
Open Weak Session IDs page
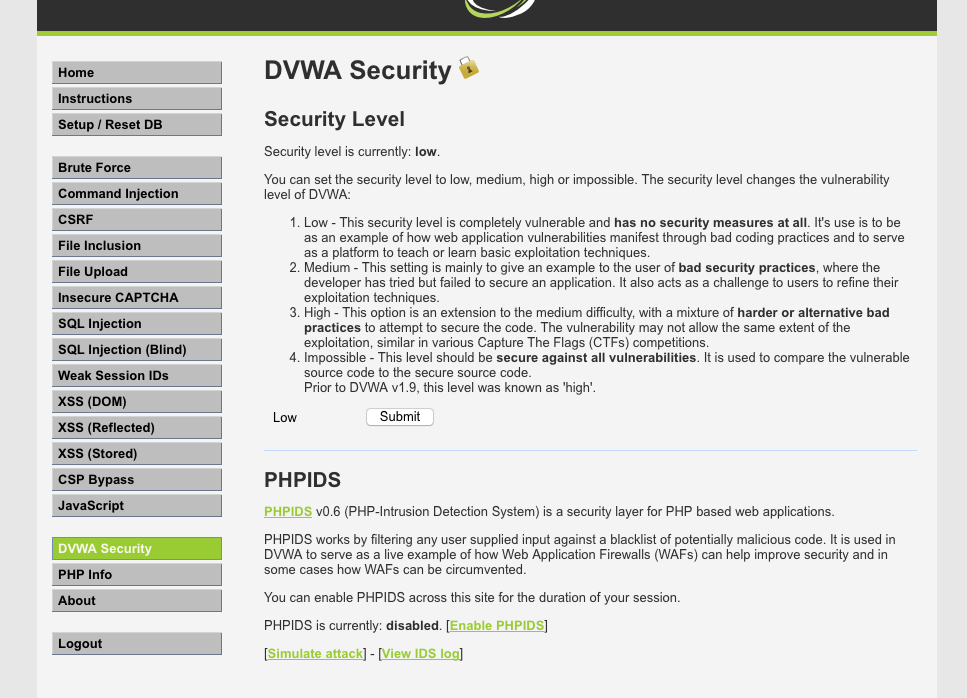[137, 375]
